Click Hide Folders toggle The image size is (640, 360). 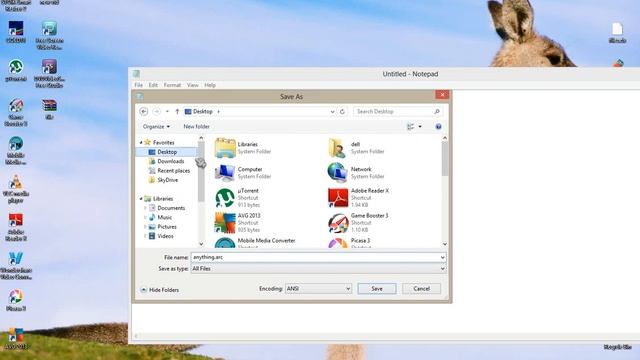160,290
